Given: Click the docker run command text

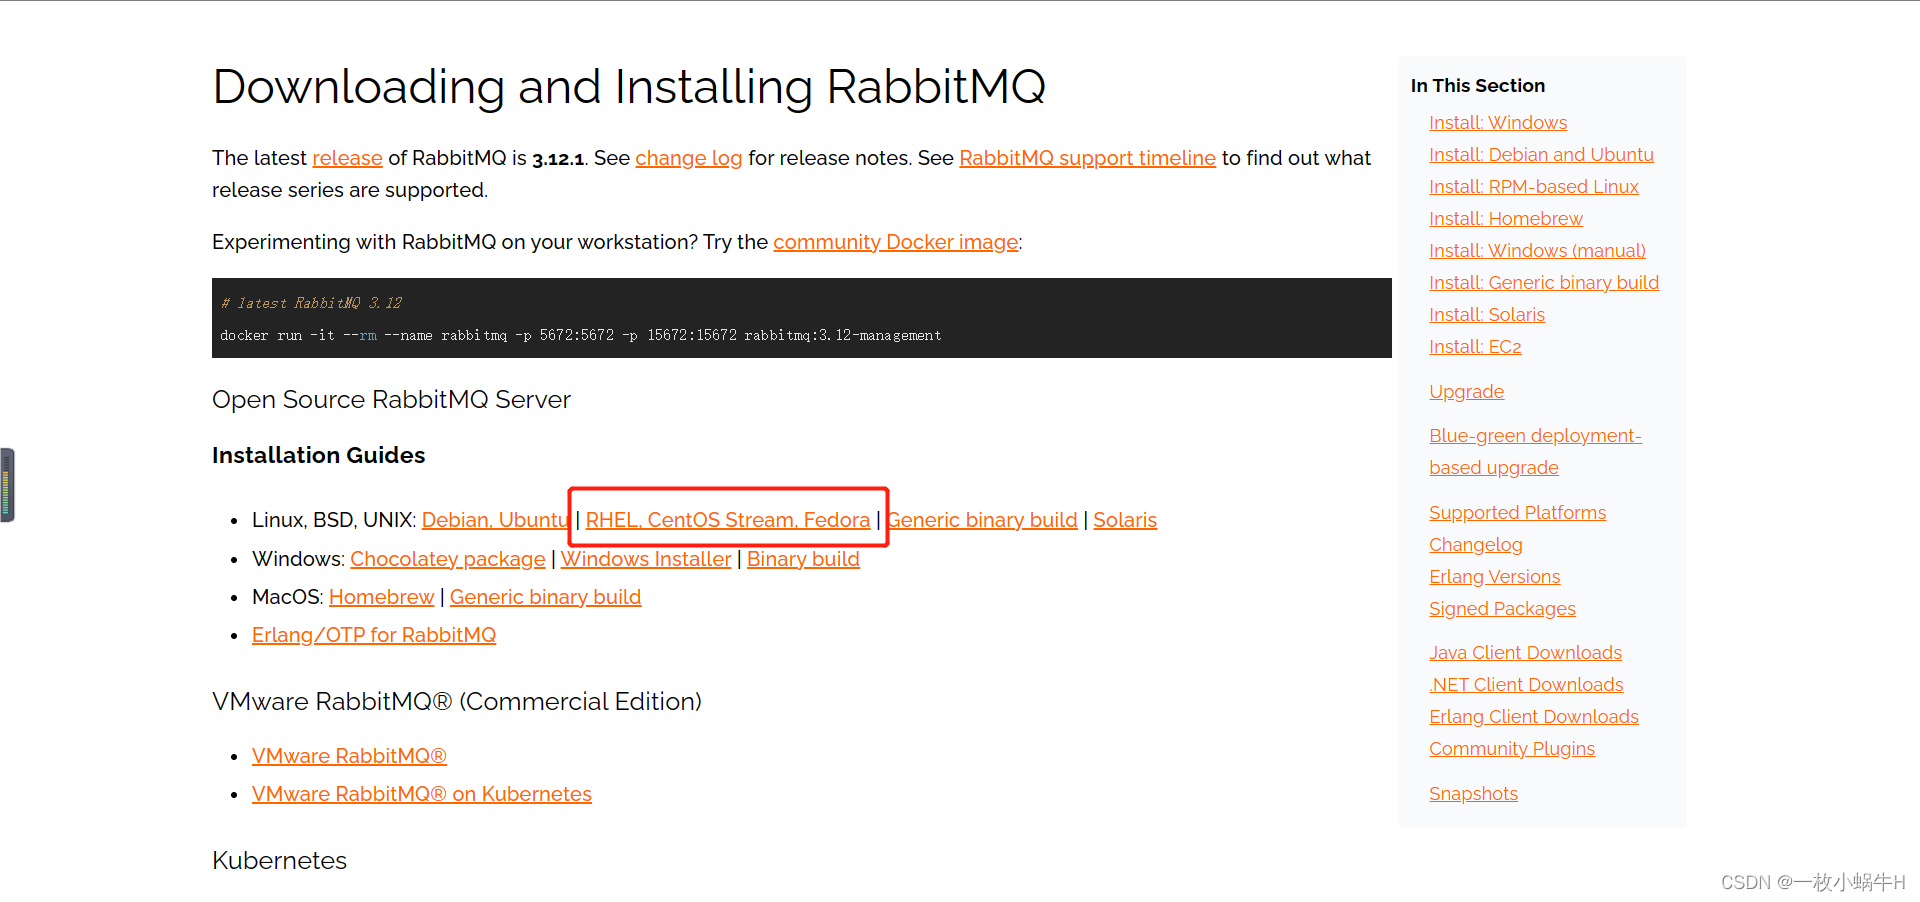Looking at the screenshot, I should click(580, 335).
